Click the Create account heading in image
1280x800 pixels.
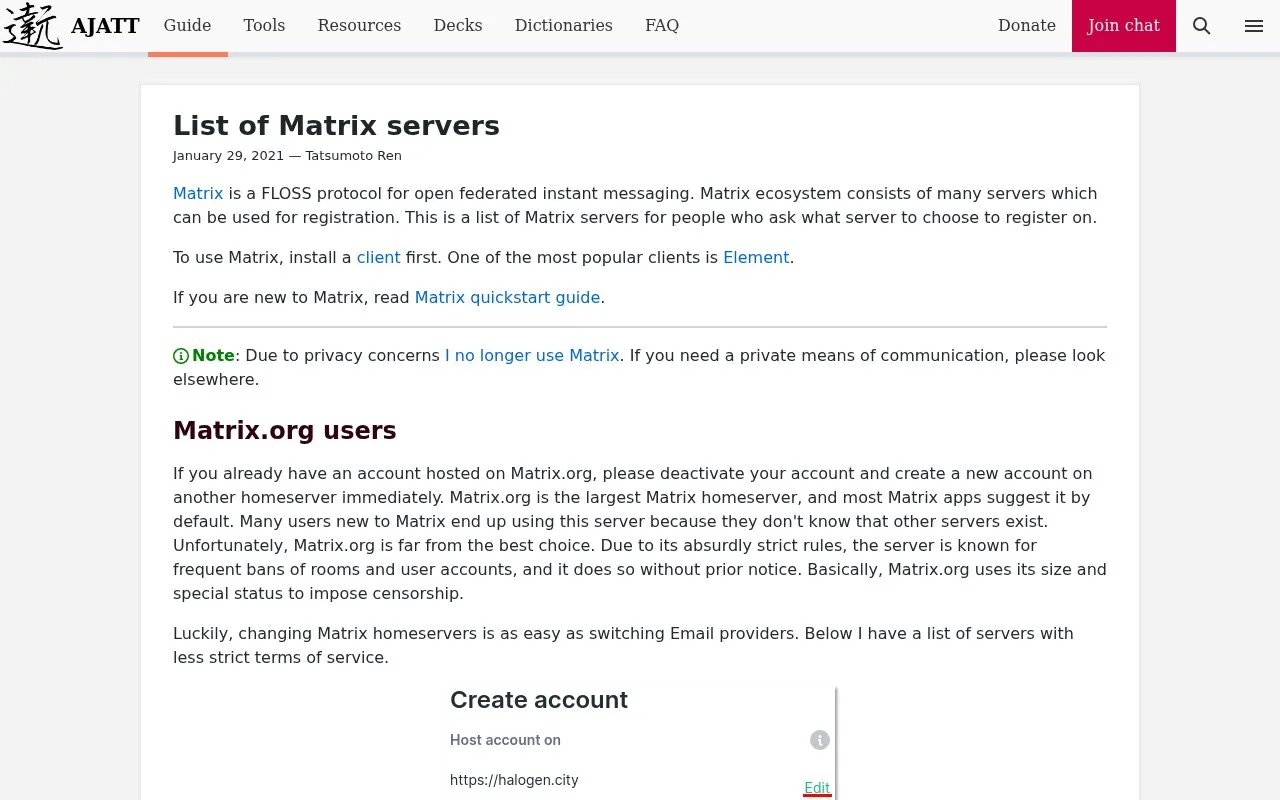(x=539, y=700)
